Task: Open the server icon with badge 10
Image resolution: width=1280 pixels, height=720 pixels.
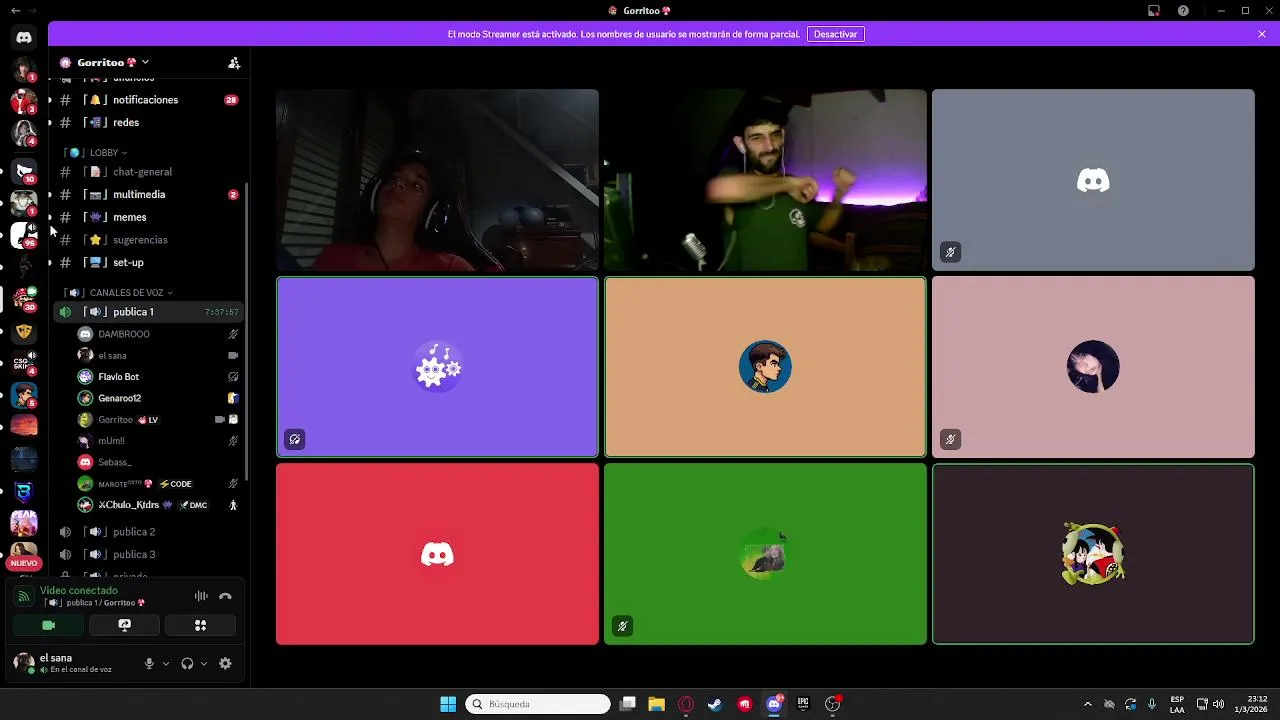Action: pos(24,171)
